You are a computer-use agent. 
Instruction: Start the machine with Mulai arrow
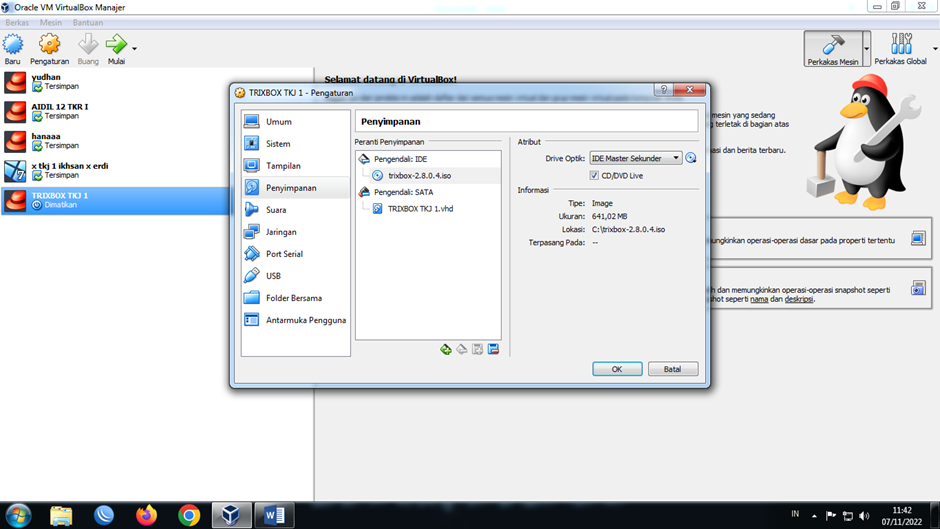pos(116,44)
